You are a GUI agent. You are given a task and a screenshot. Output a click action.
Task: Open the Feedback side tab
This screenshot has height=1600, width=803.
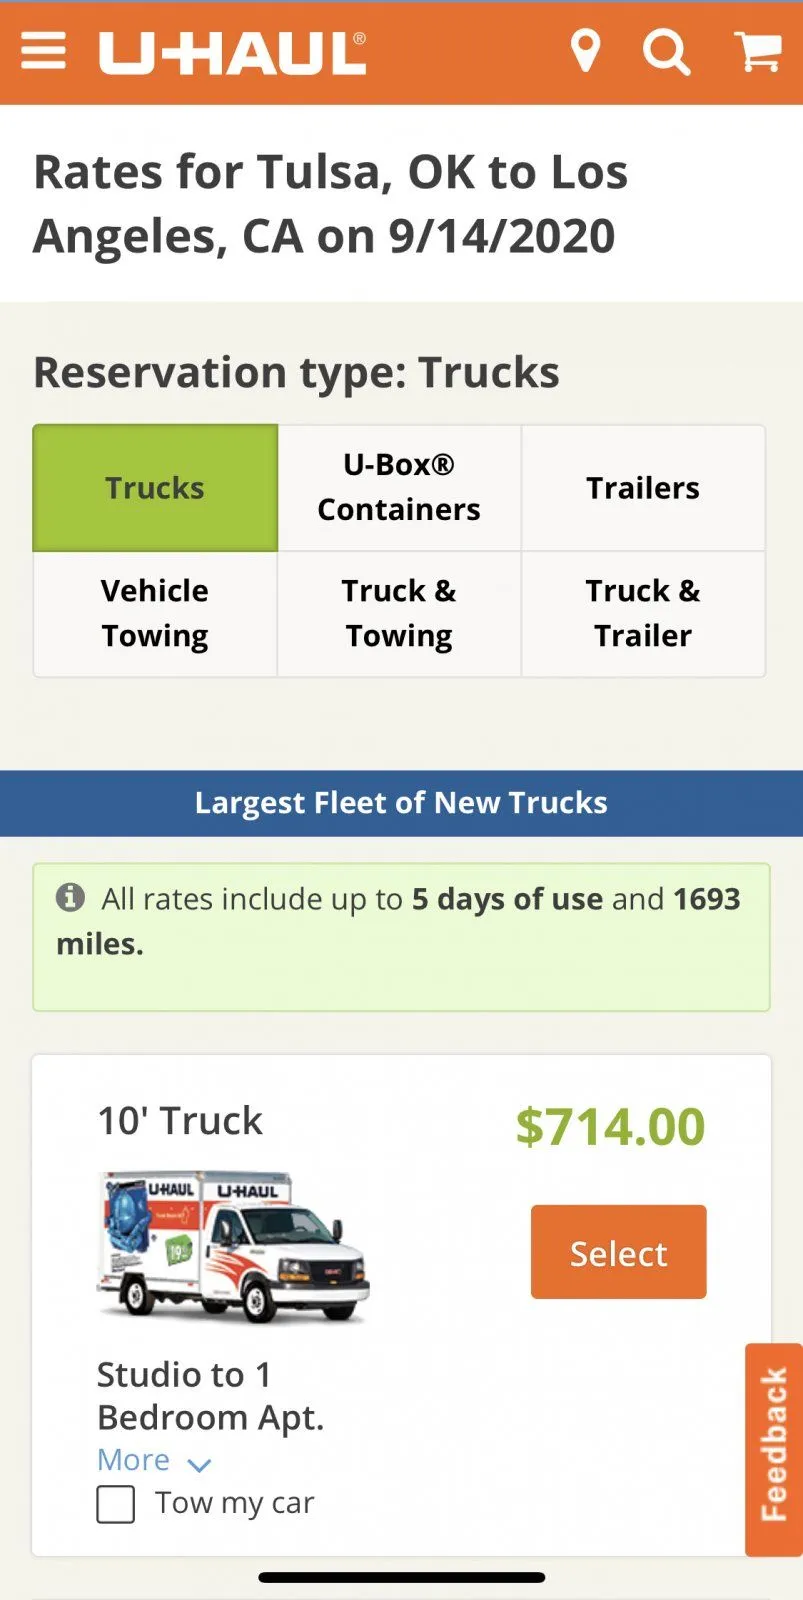(x=774, y=1449)
